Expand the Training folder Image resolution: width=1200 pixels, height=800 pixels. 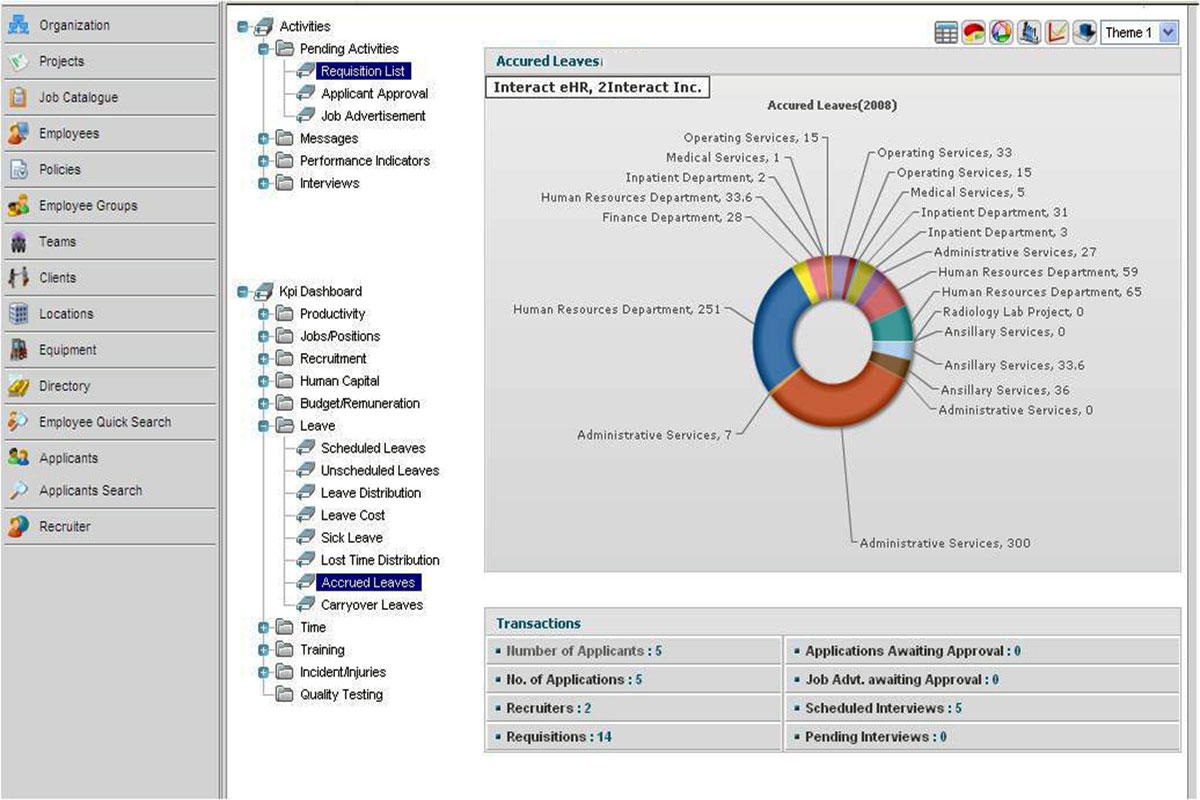click(264, 650)
